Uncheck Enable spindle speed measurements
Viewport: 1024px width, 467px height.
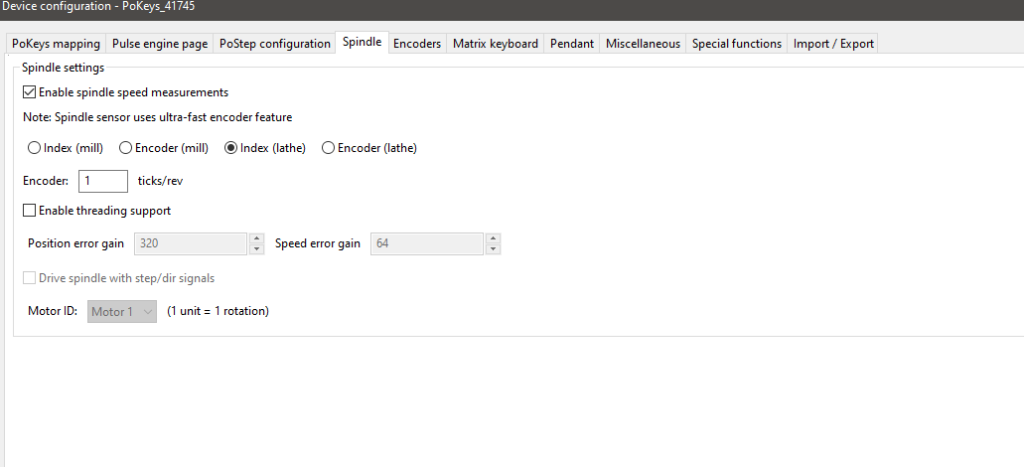pyautogui.click(x=29, y=92)
